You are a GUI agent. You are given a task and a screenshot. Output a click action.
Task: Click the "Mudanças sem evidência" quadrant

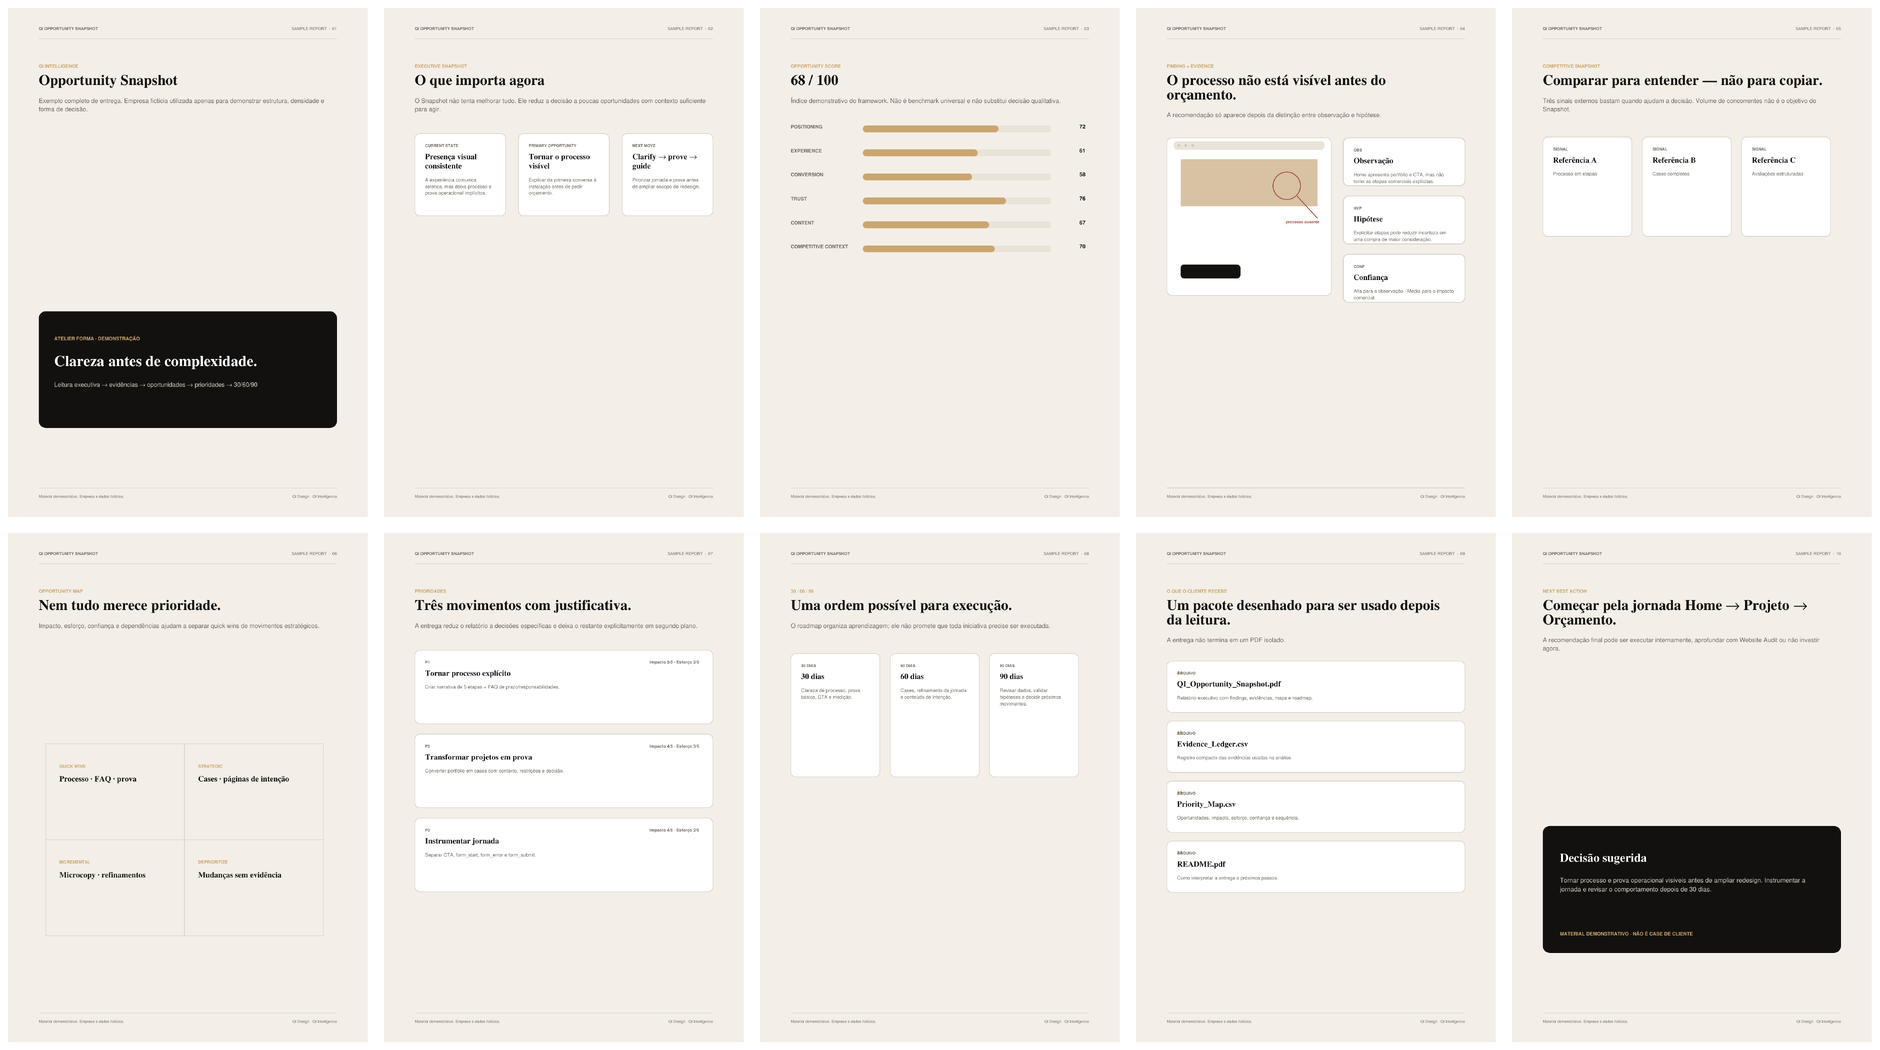pos(254,887)
